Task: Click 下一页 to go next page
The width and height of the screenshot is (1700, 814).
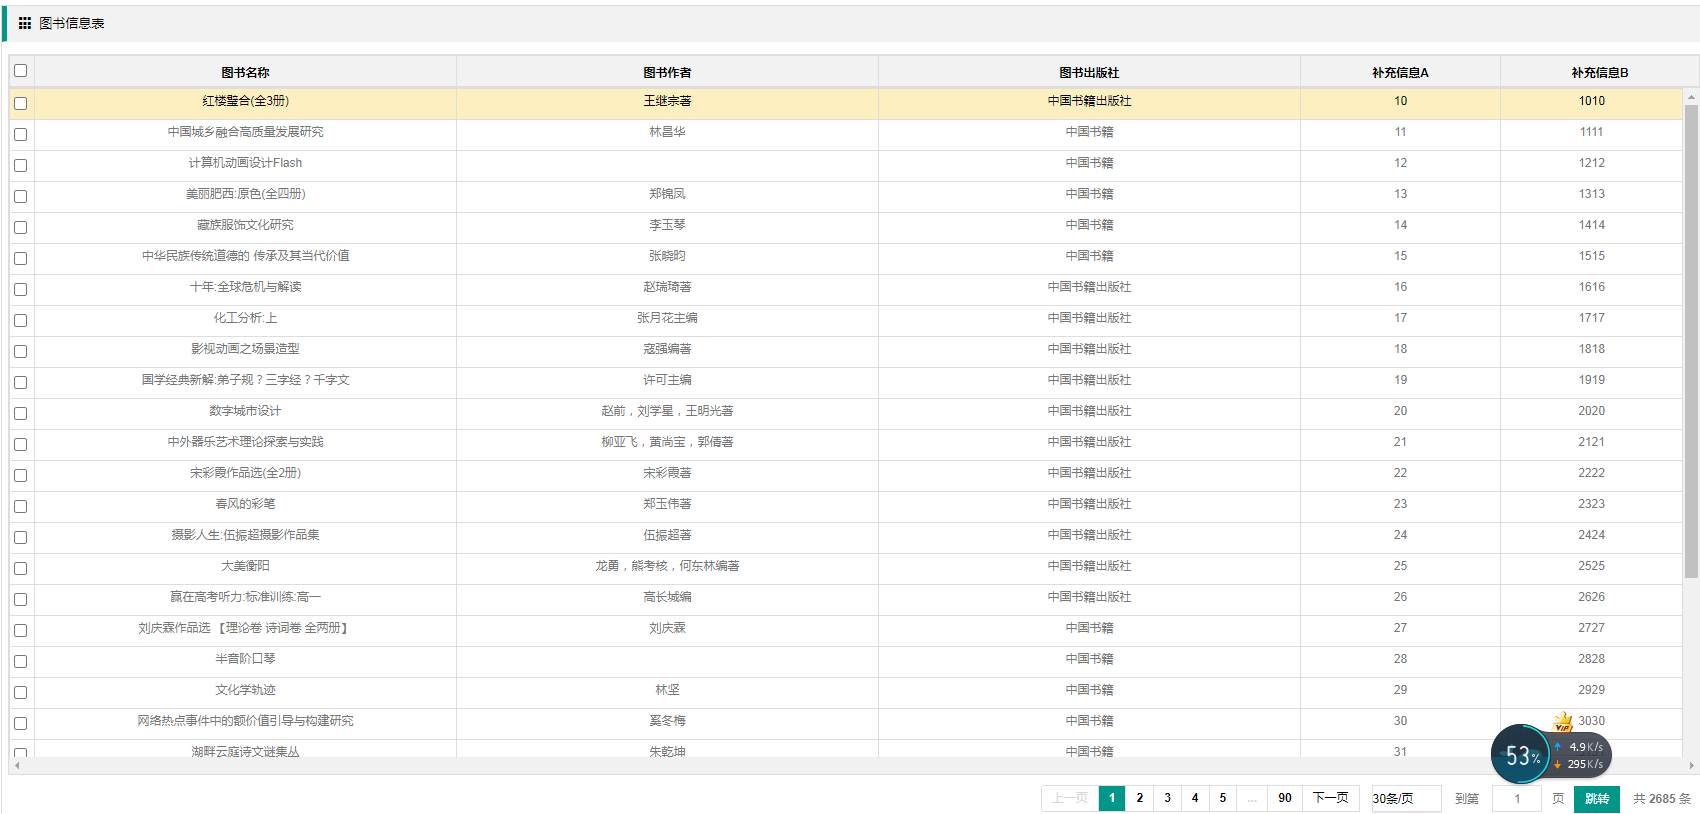Action: 1330,798
